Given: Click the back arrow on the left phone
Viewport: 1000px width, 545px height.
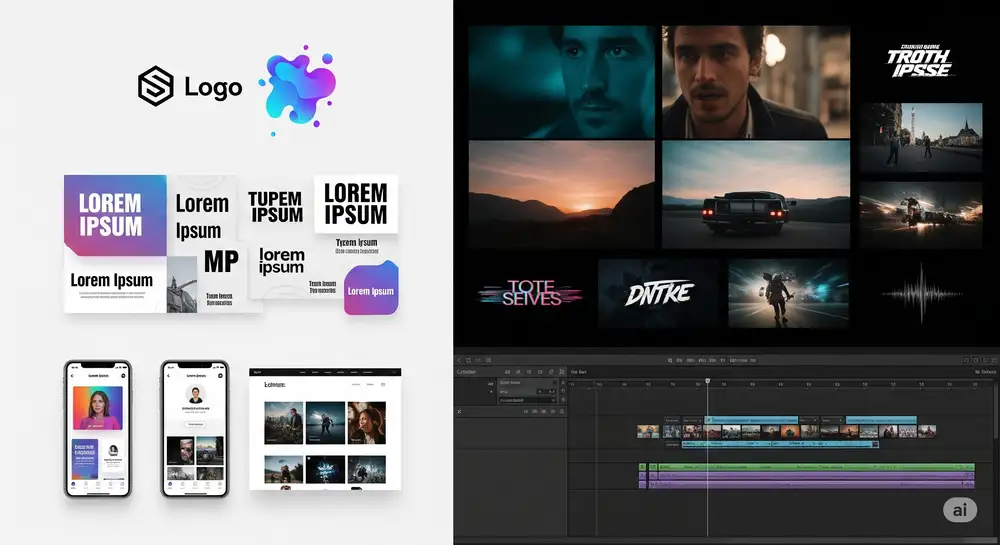Looking at the screenshot, I should (74, 376).
